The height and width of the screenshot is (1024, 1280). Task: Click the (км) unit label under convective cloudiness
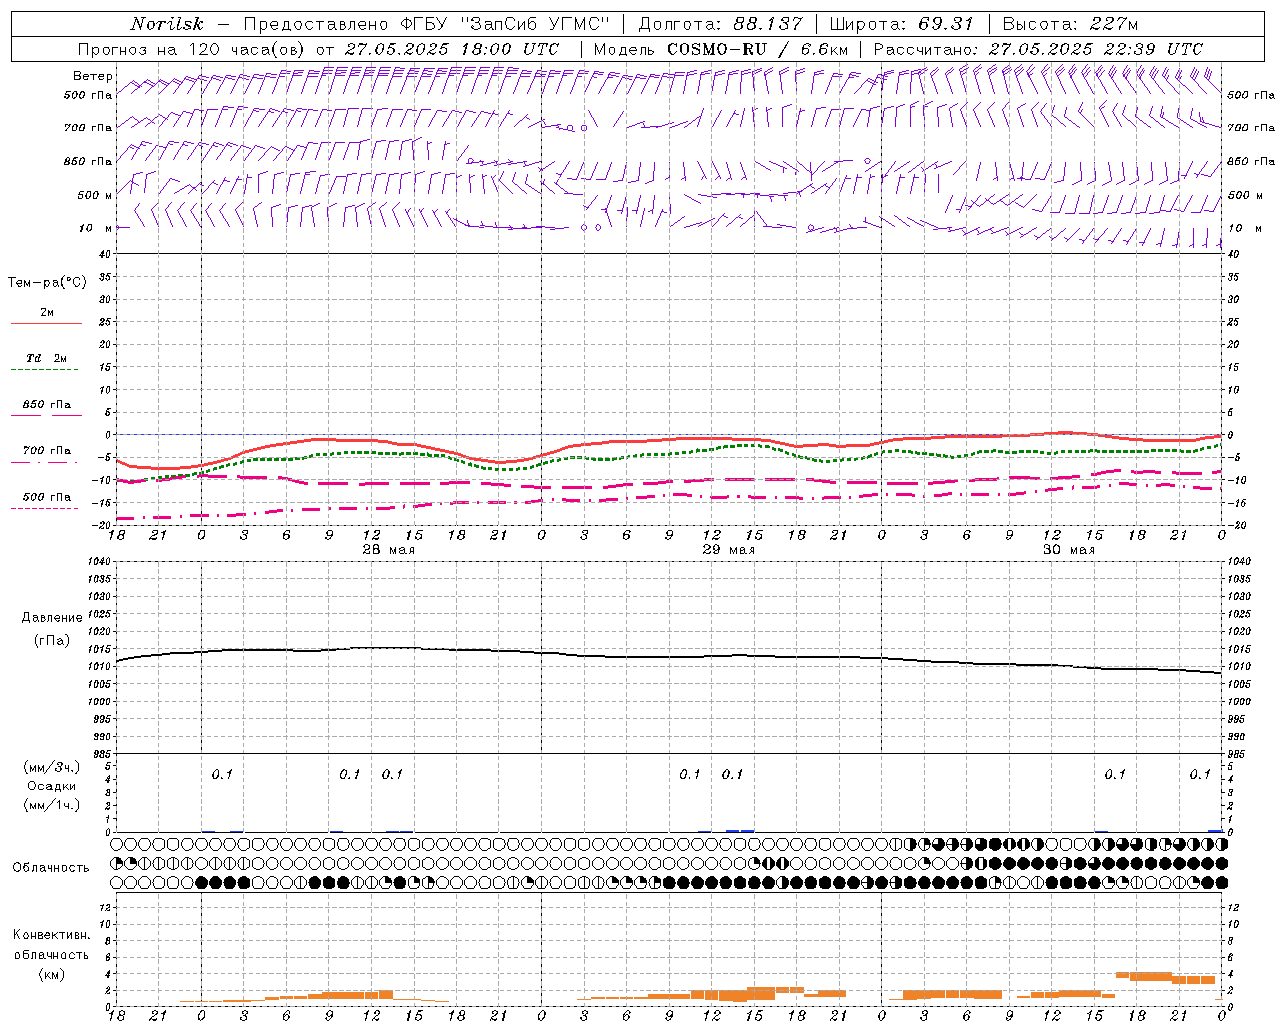(x=52, y=974)
